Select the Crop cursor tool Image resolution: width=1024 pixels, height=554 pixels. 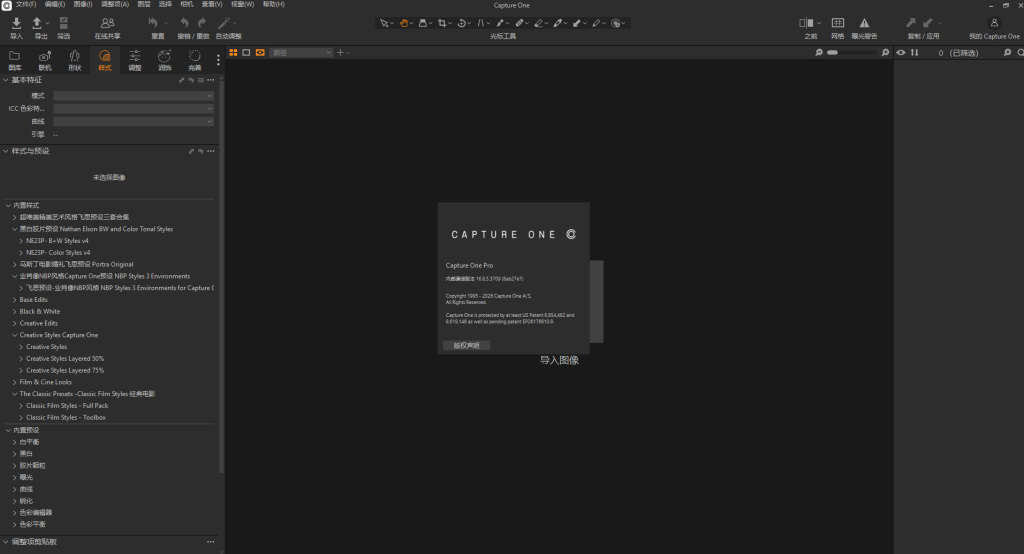point(442,23)
